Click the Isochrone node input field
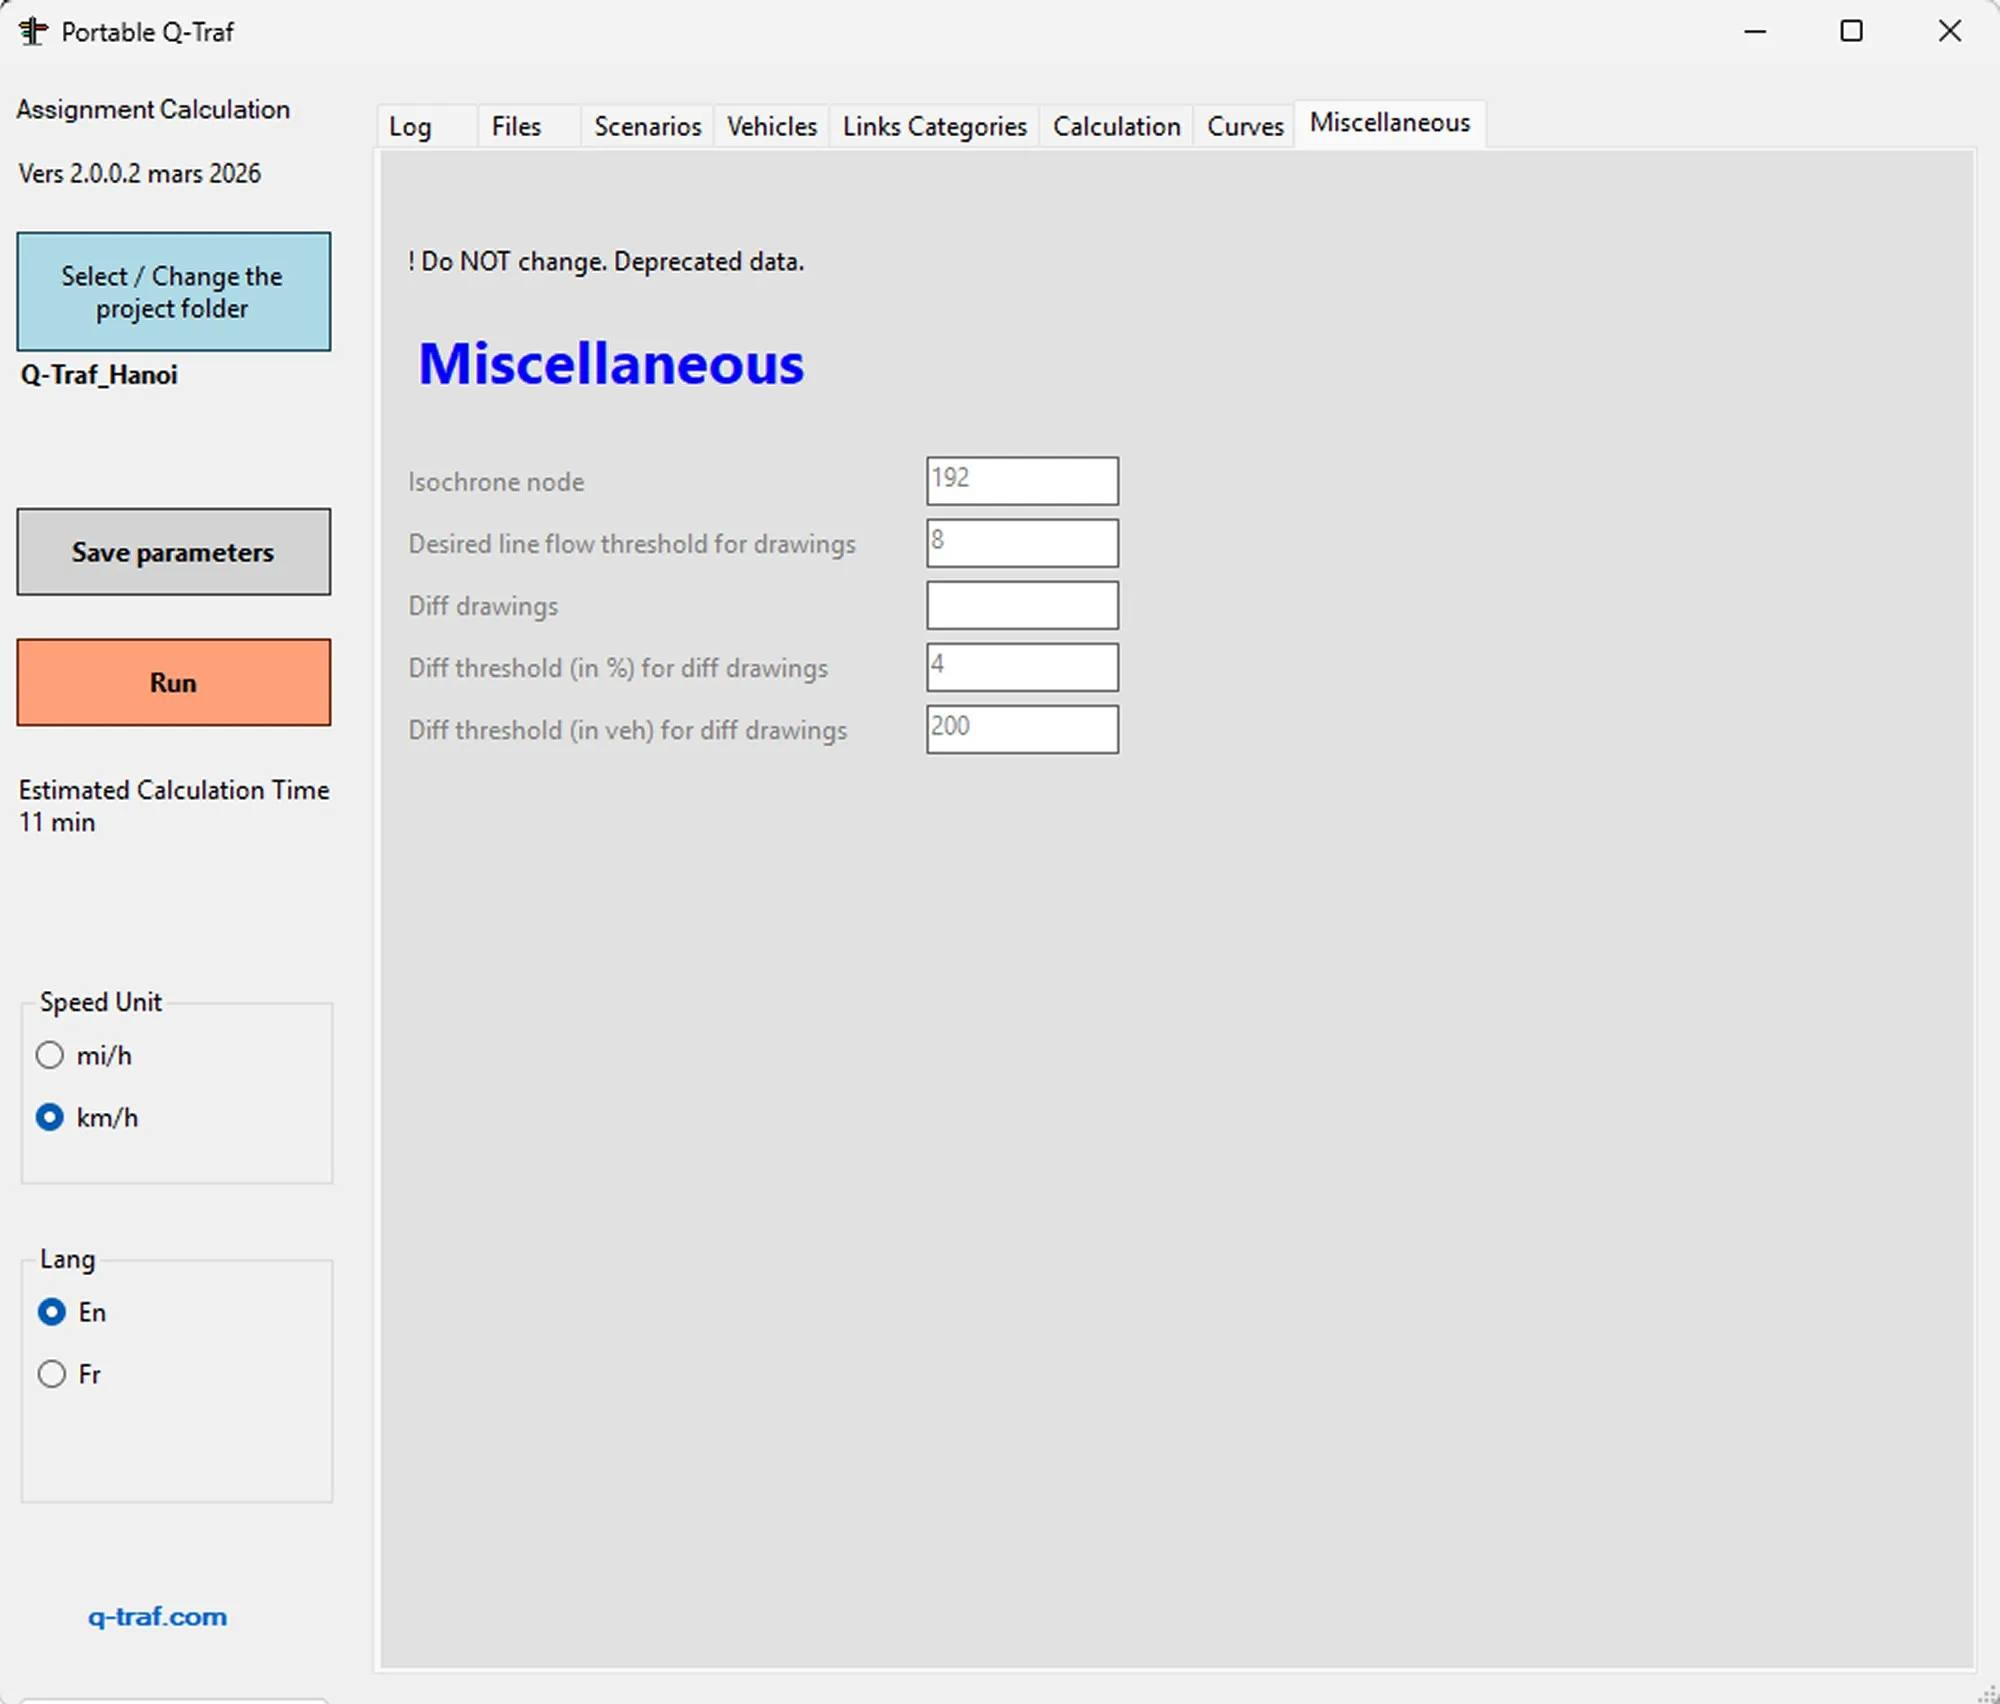Viewport: 2000px width, 1704px height. (x=1022, y=481)
